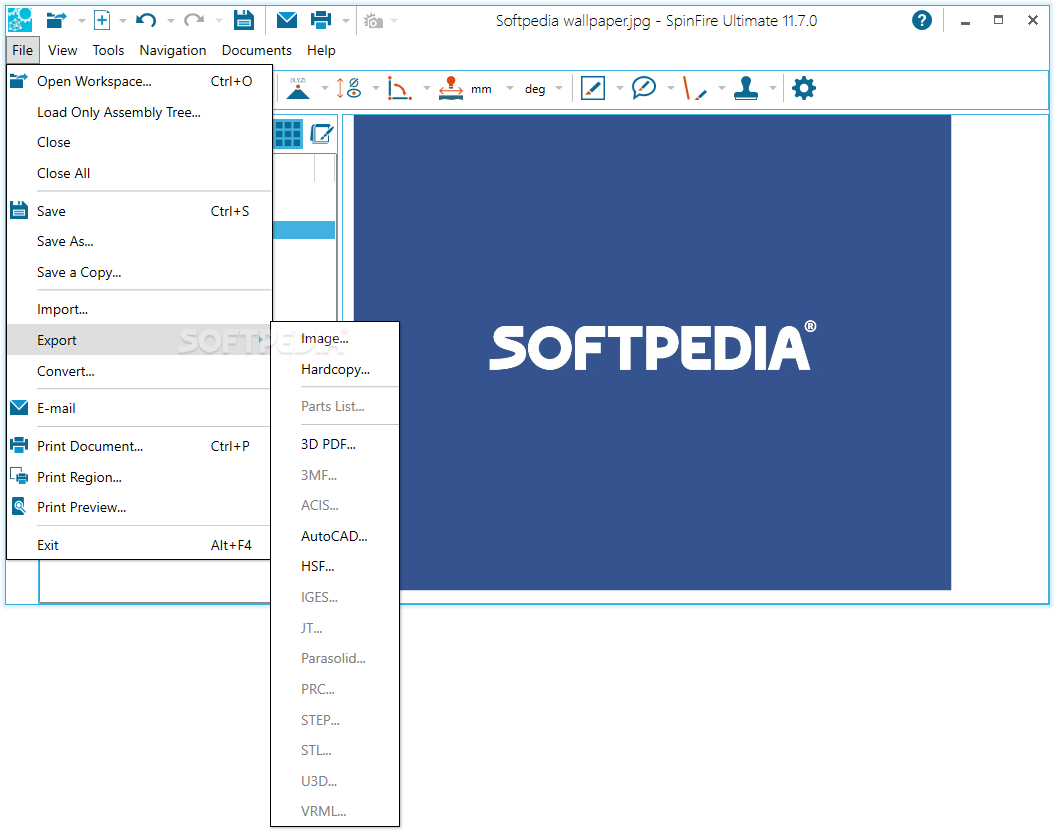Choose Import... in the File menu
Image resolution: width=1055 pixels, height=833 pixels.
pos(139,310)
